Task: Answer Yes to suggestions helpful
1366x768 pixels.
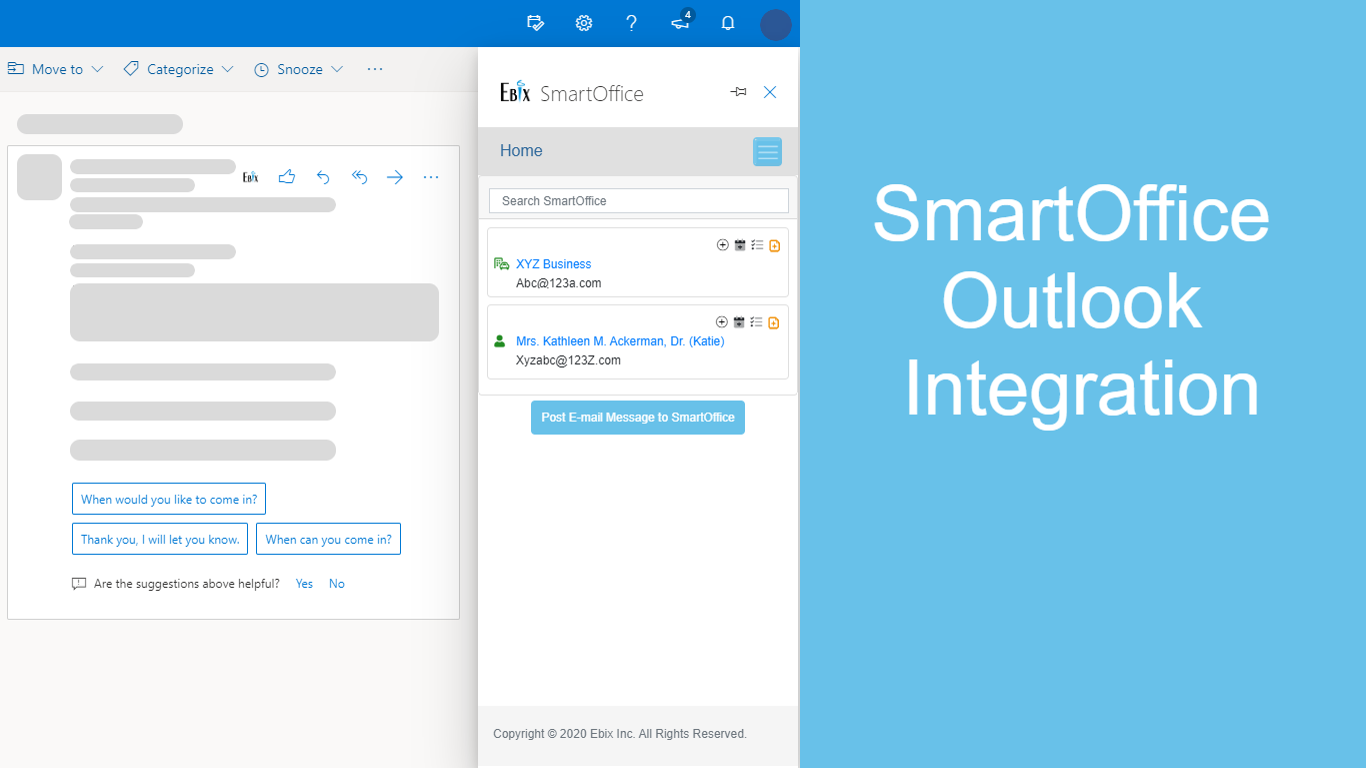Action: [x=304, y=584]
